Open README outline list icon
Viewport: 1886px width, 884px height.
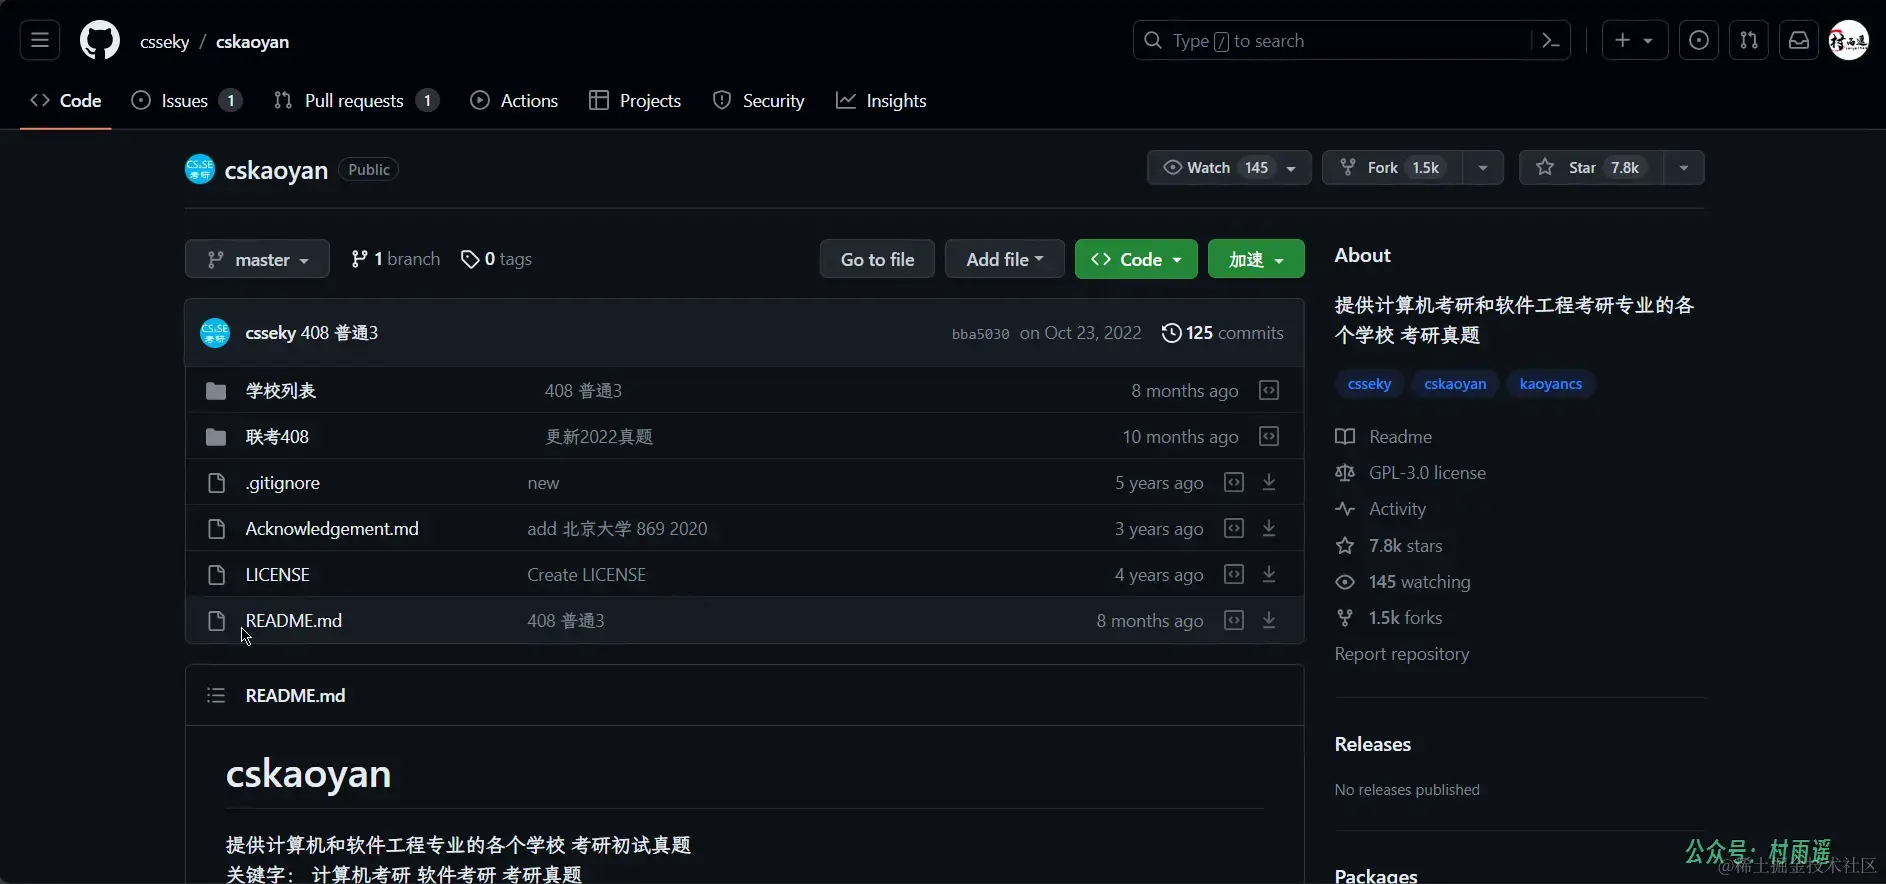click(x=216, y=695)
